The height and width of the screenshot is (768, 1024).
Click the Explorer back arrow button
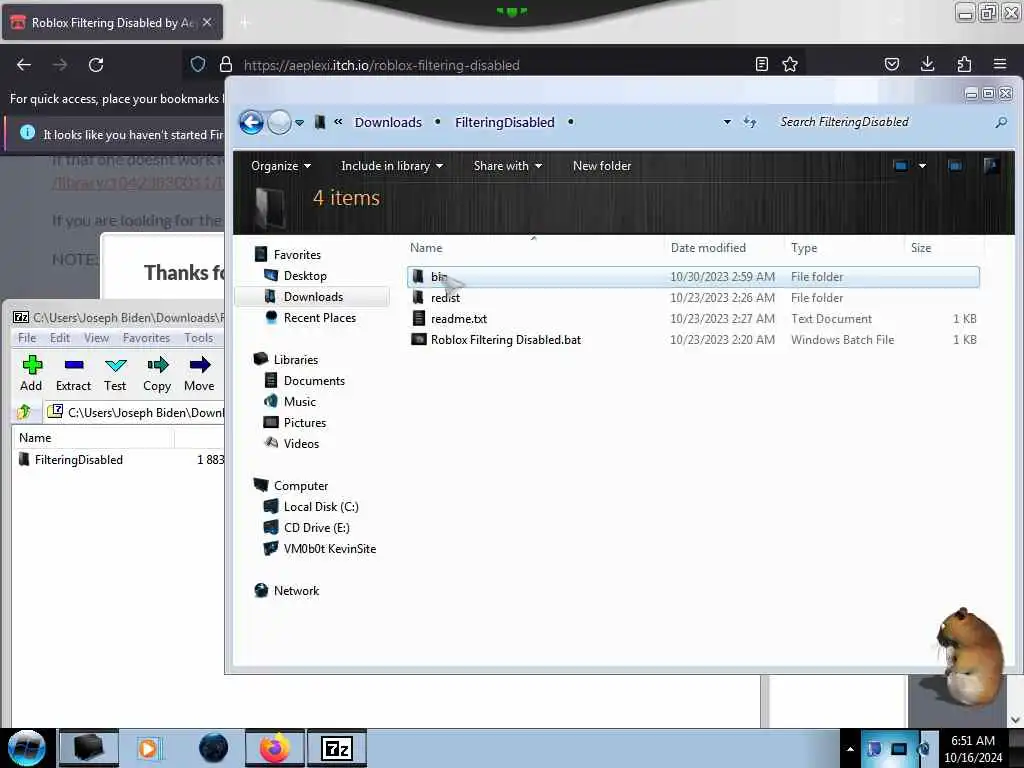251,122
